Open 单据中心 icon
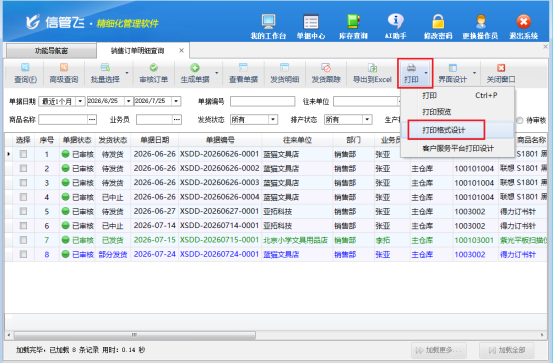The height and width of the screenshot is (364, 554). [x=311, y=27]
